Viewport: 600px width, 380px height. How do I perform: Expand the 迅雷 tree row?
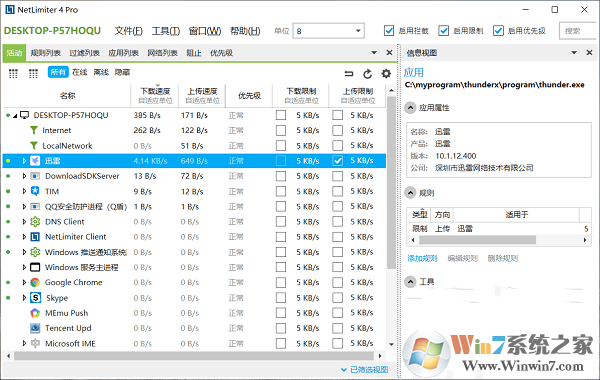coord(24,161)
